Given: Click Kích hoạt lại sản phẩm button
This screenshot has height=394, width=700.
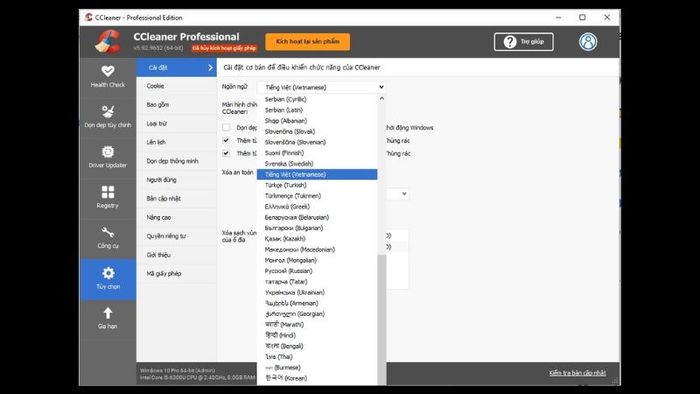Looking at the screenshot, I should tap(308, 41).
